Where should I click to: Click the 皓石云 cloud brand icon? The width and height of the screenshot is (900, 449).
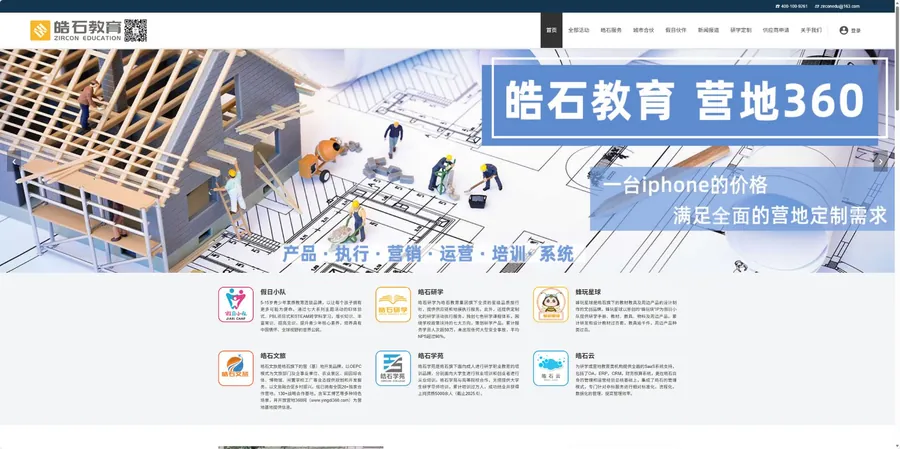[550, 368]
